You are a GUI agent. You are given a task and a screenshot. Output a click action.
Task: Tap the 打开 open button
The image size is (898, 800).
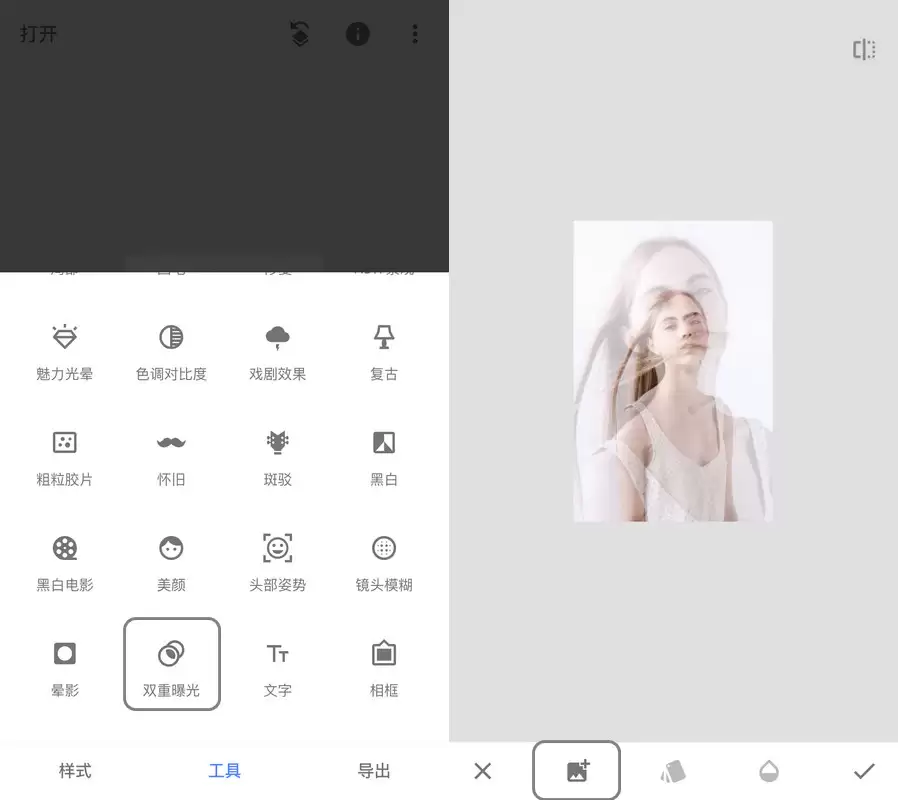tap(38, 34)
